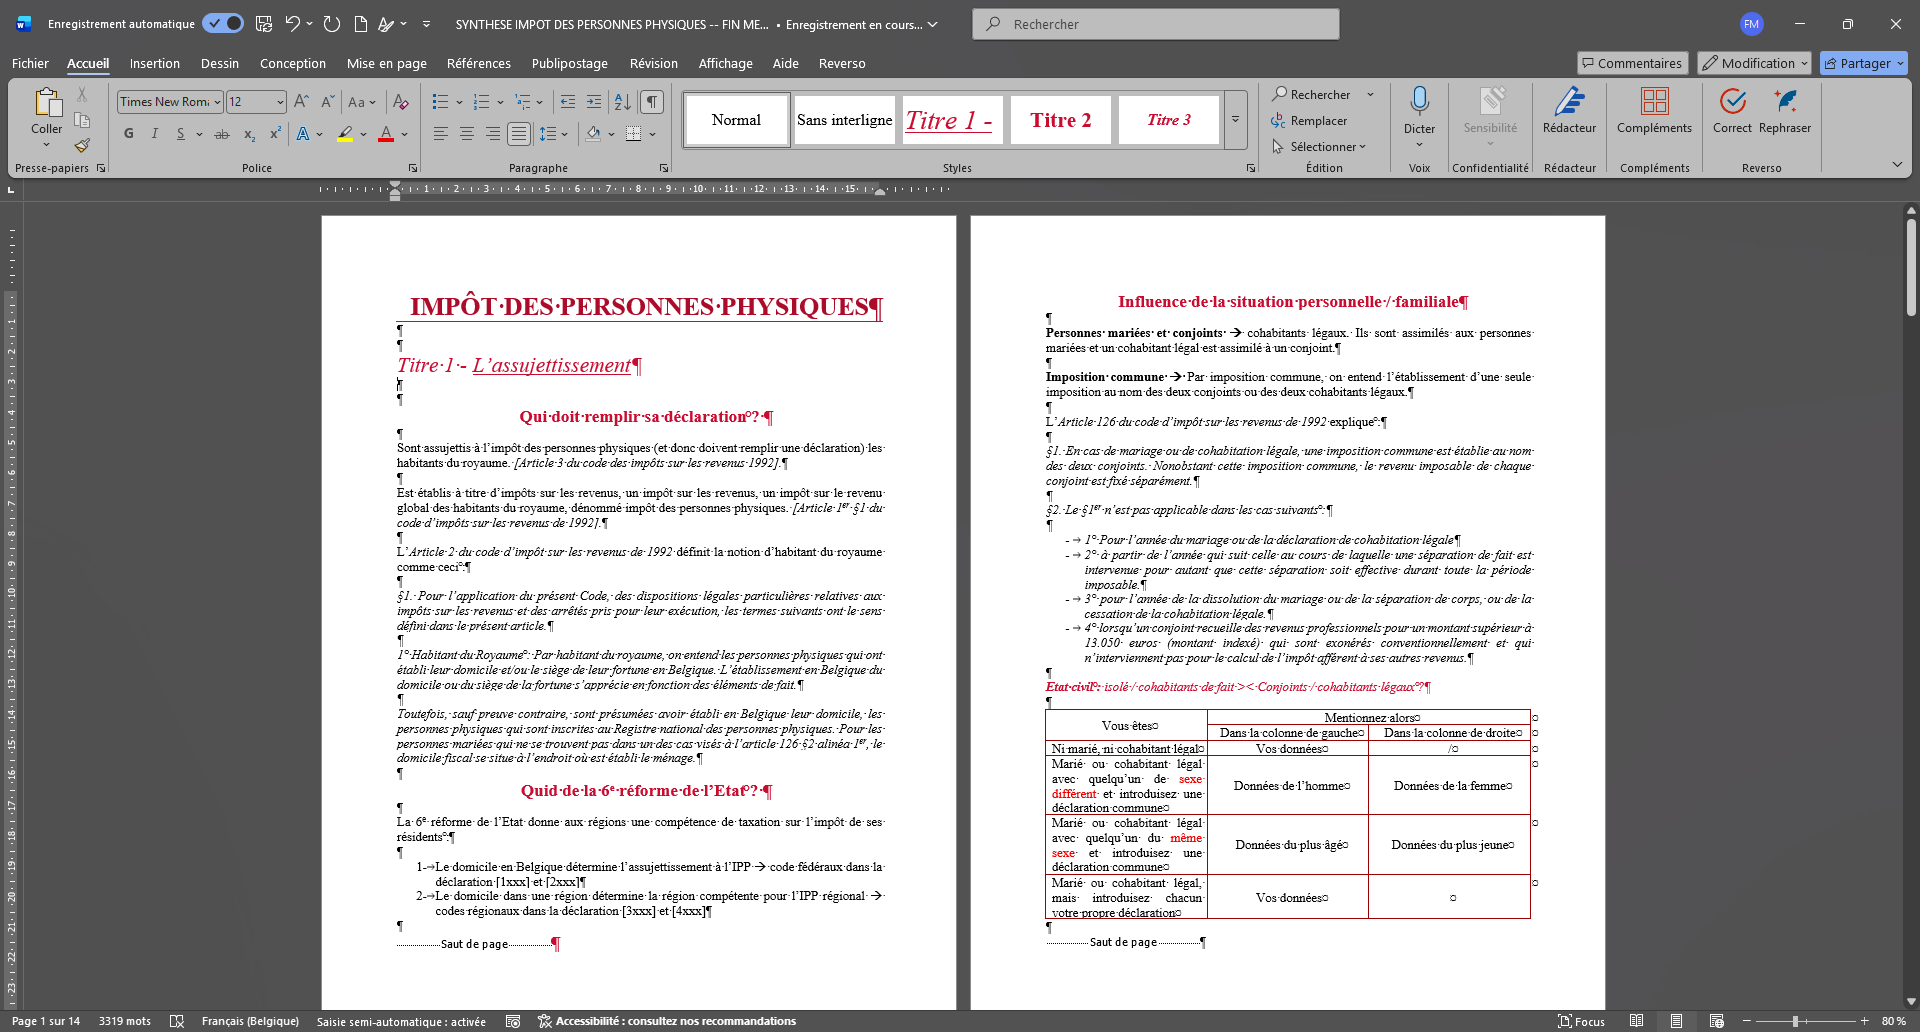Switch to Web layout view in status bar
1920x1032 pixels.
coord(1716,1021)
